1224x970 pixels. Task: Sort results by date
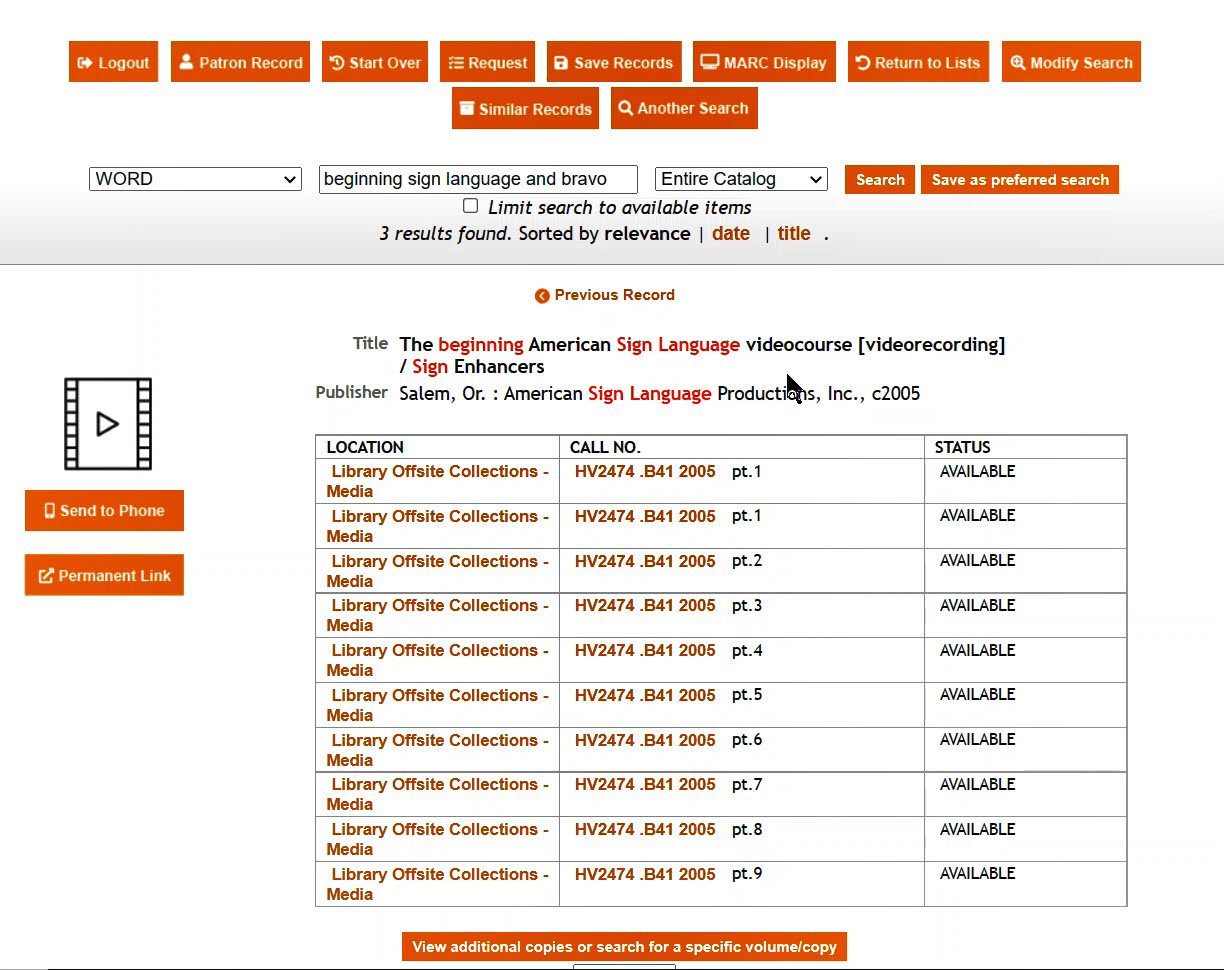730,234
